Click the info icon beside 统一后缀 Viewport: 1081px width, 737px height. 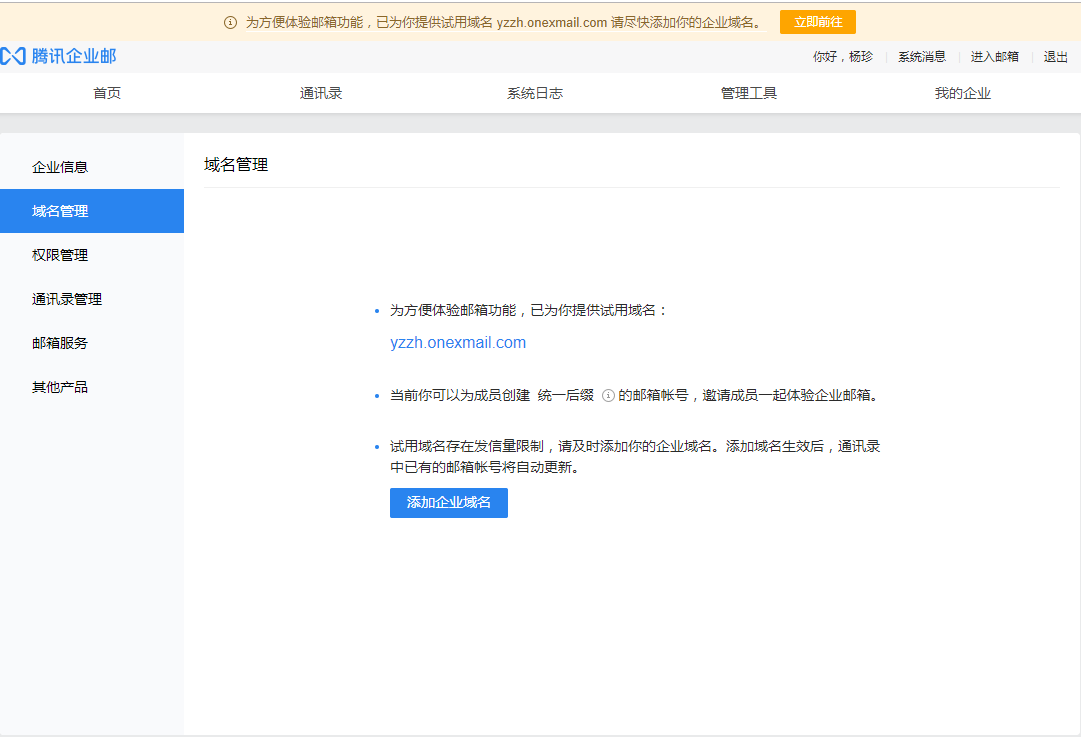(608, 396)
